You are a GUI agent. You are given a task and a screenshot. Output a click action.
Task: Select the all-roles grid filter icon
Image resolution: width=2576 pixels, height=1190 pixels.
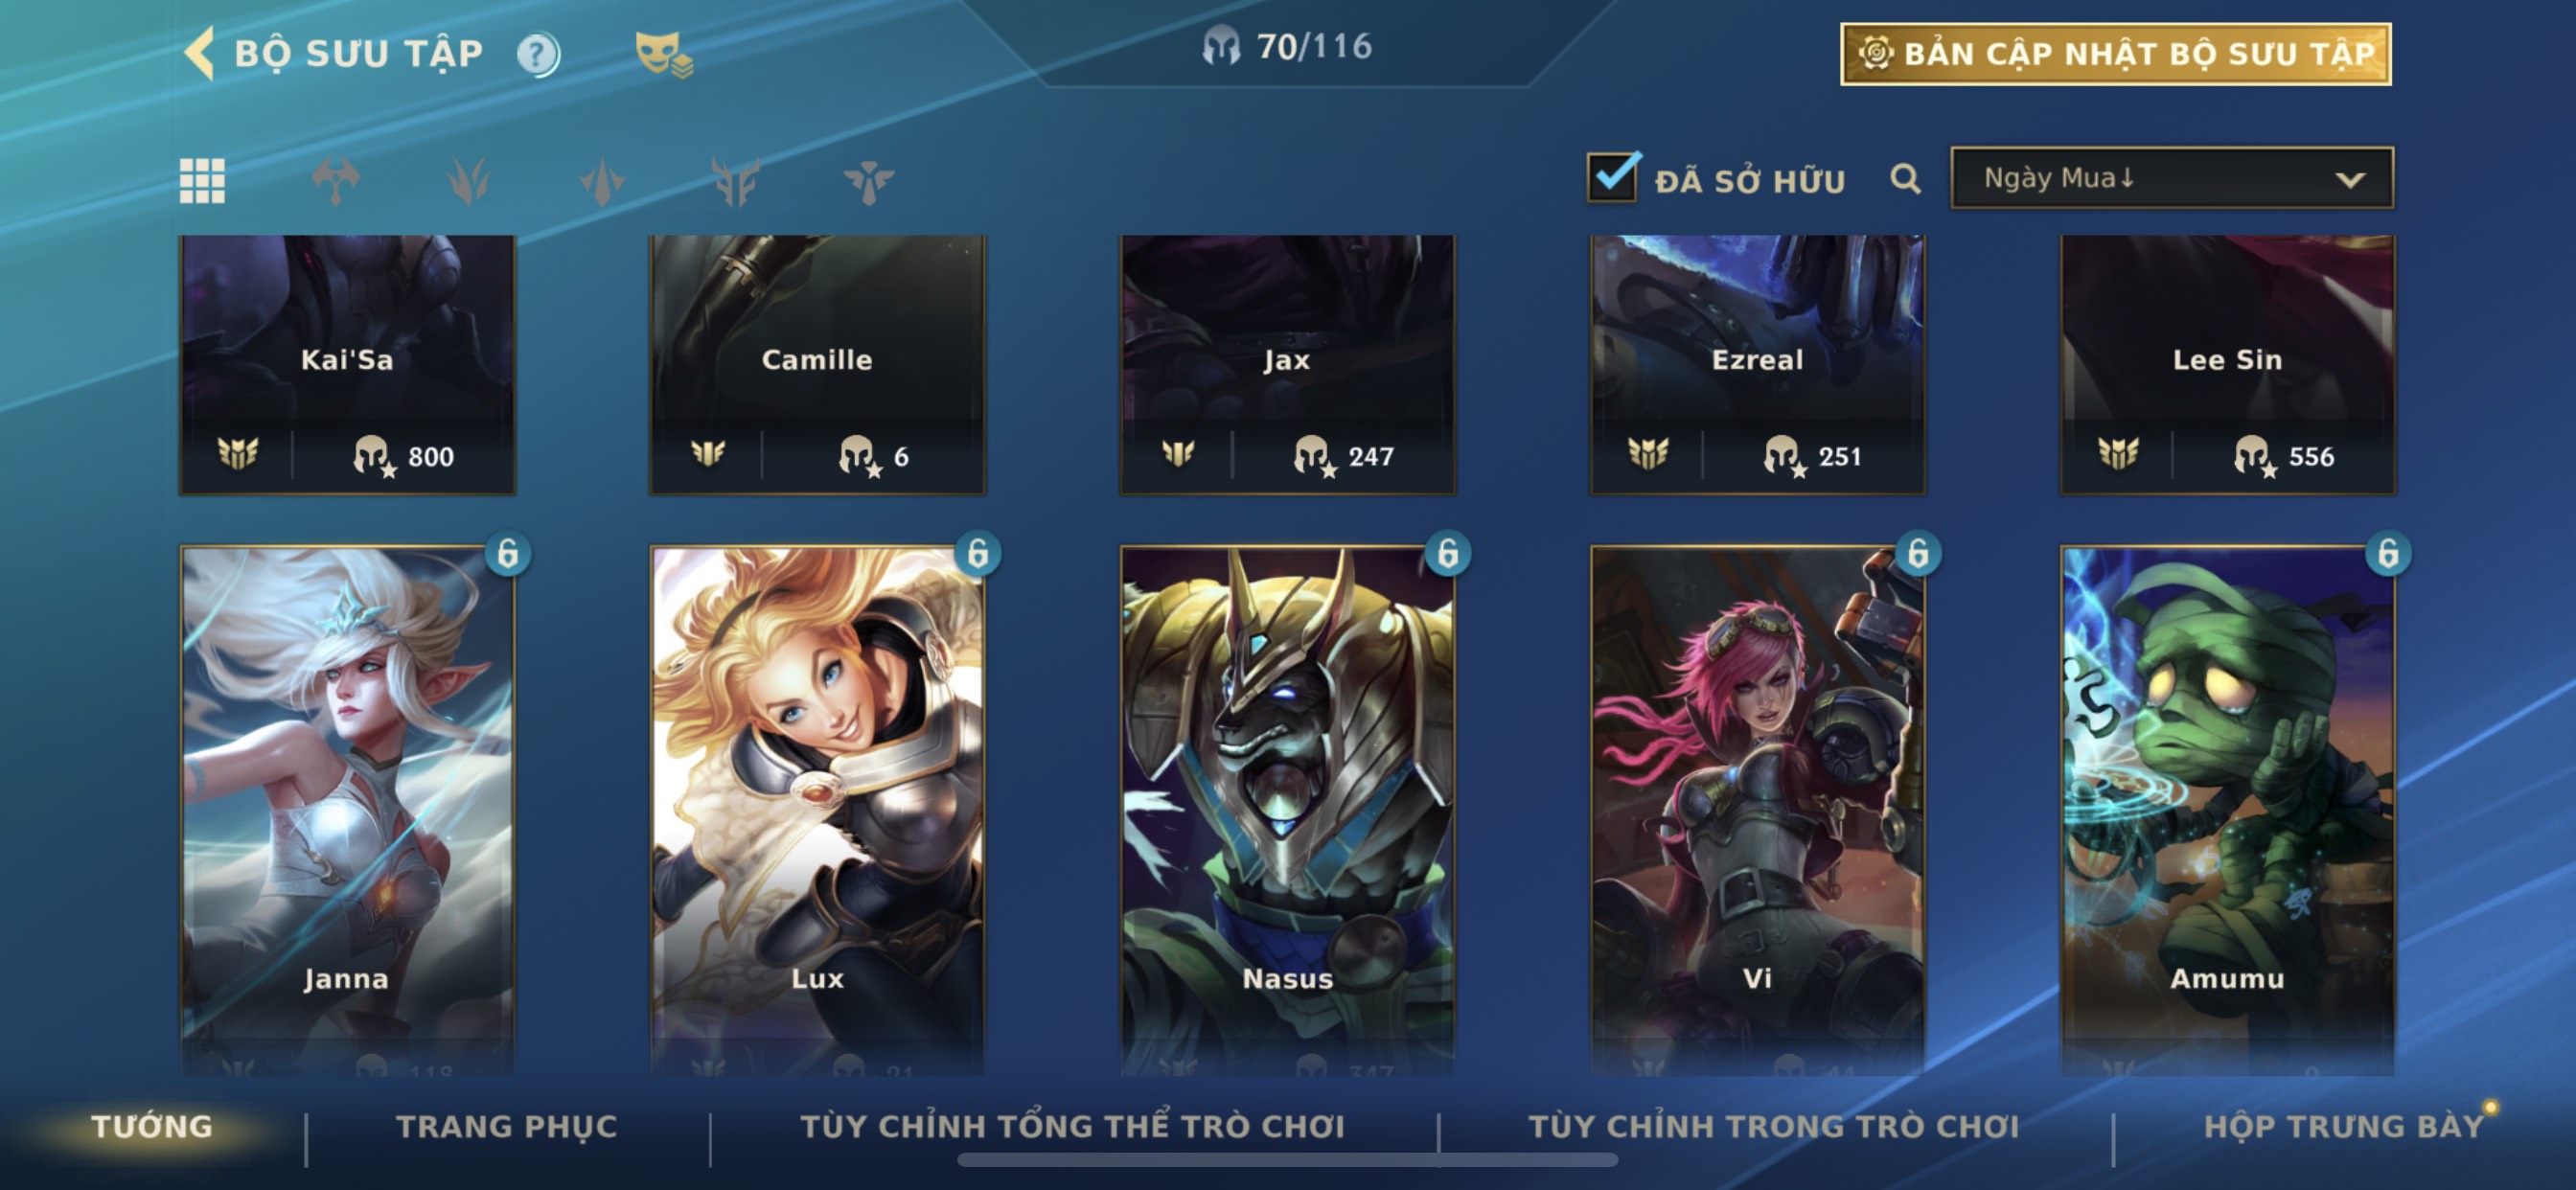202,181
